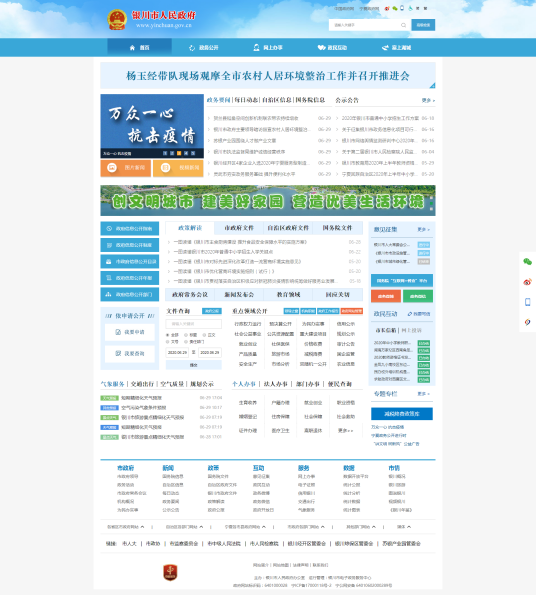Switch to 国务院文件 tab
The image size is (536, 595).
point(337,228)
